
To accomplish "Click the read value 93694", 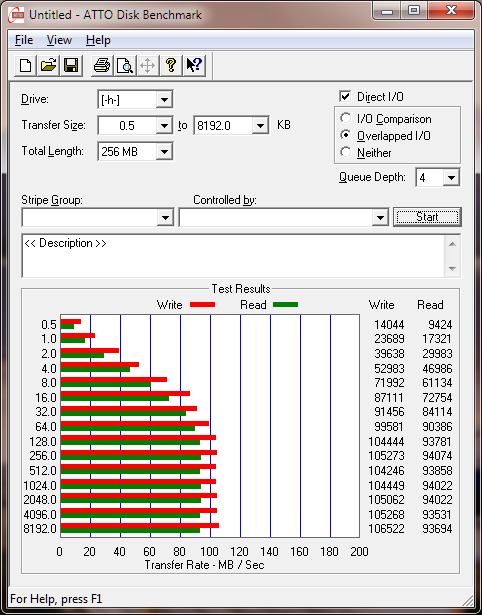I will (437, 529).
